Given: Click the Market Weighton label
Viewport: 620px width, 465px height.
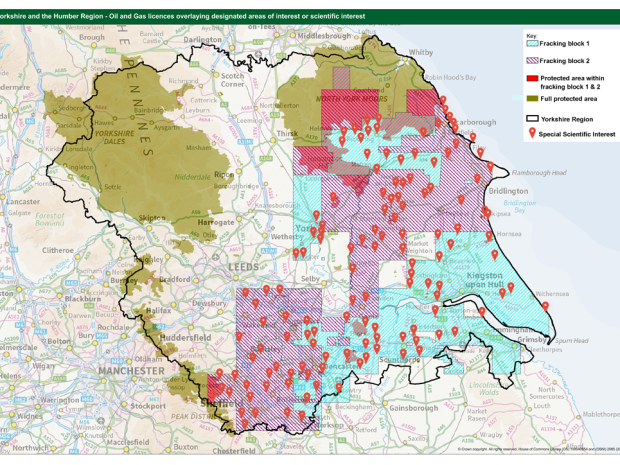Looking at the screenshot, I should (419, 247).
